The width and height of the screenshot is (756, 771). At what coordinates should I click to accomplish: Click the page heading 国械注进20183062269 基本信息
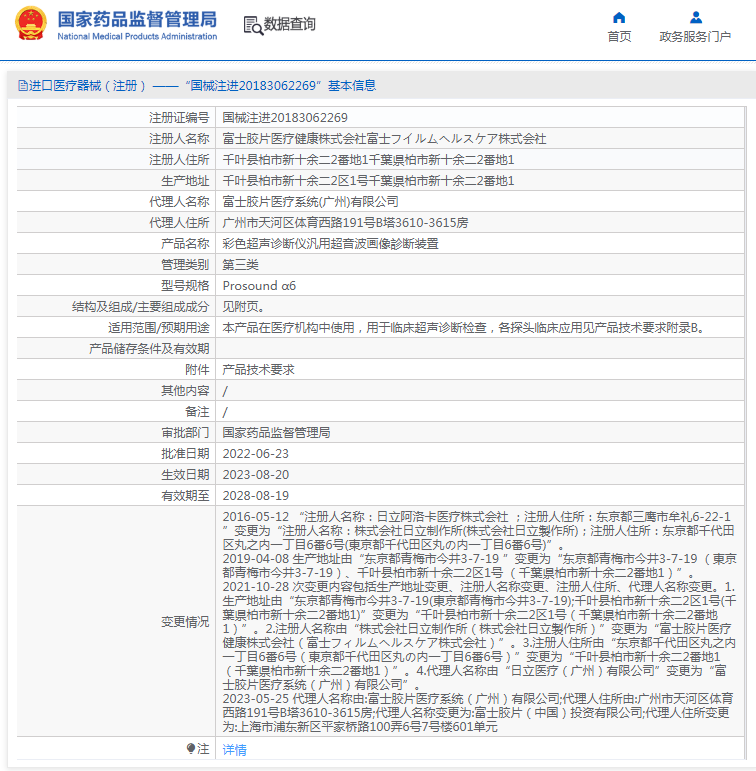coord(280,86)
